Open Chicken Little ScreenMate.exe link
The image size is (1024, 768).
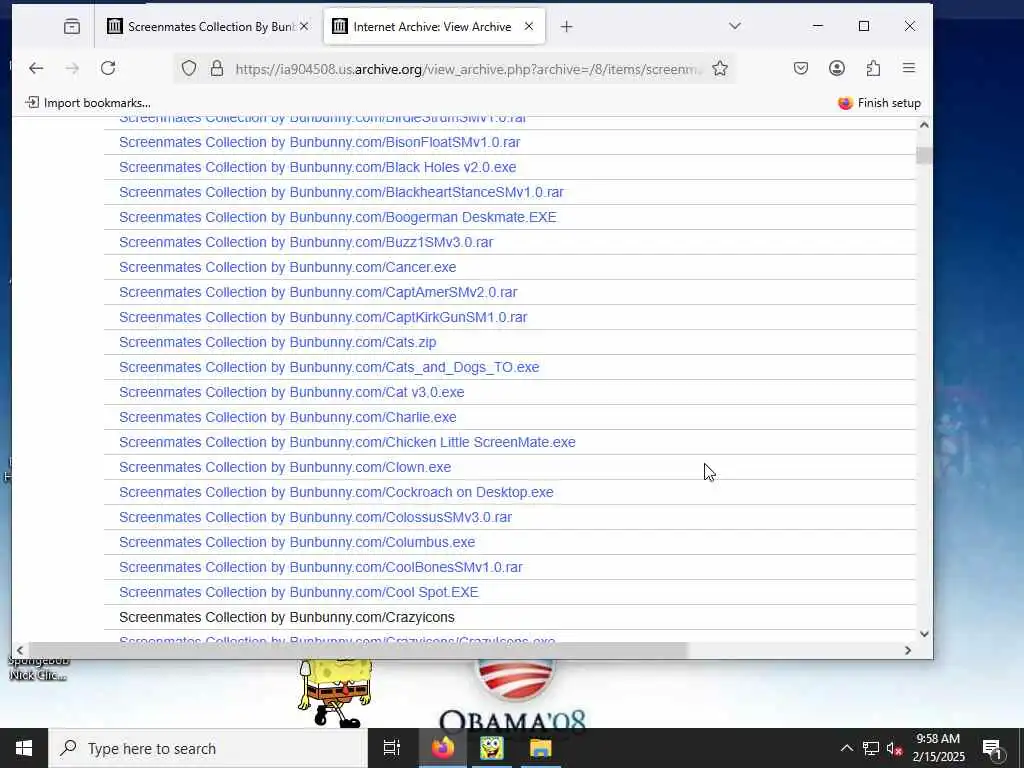coord(347,442)
